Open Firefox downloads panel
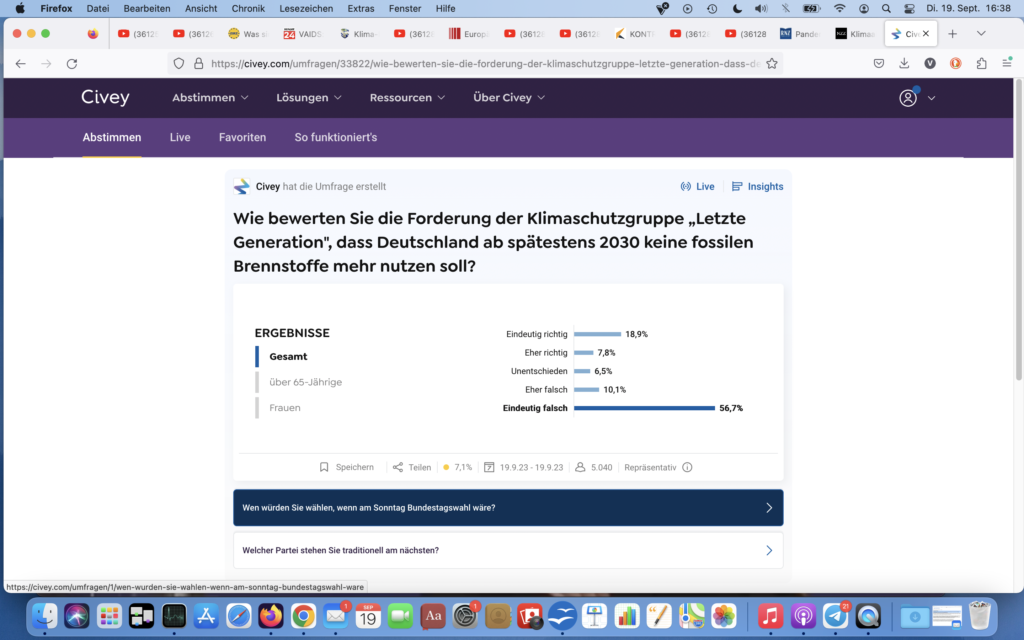Image resolution: width=1024 pixels, height=640 pixels. click(x=904, y=63)
